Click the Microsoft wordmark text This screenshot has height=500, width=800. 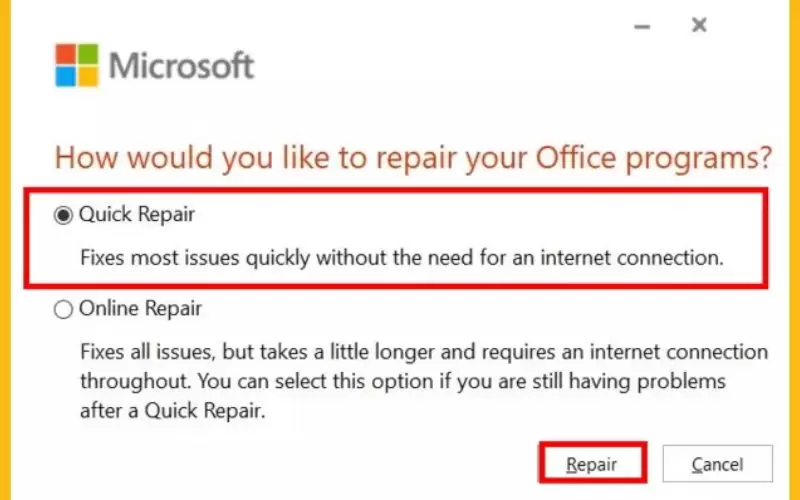181,66
